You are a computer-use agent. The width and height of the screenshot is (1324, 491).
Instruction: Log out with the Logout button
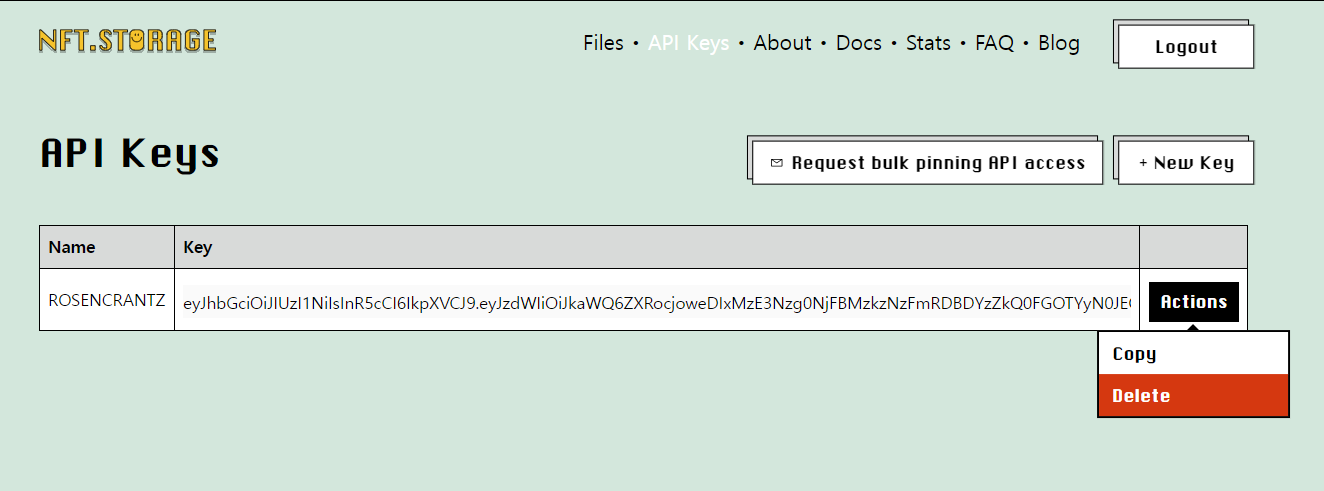(1186, 47)
